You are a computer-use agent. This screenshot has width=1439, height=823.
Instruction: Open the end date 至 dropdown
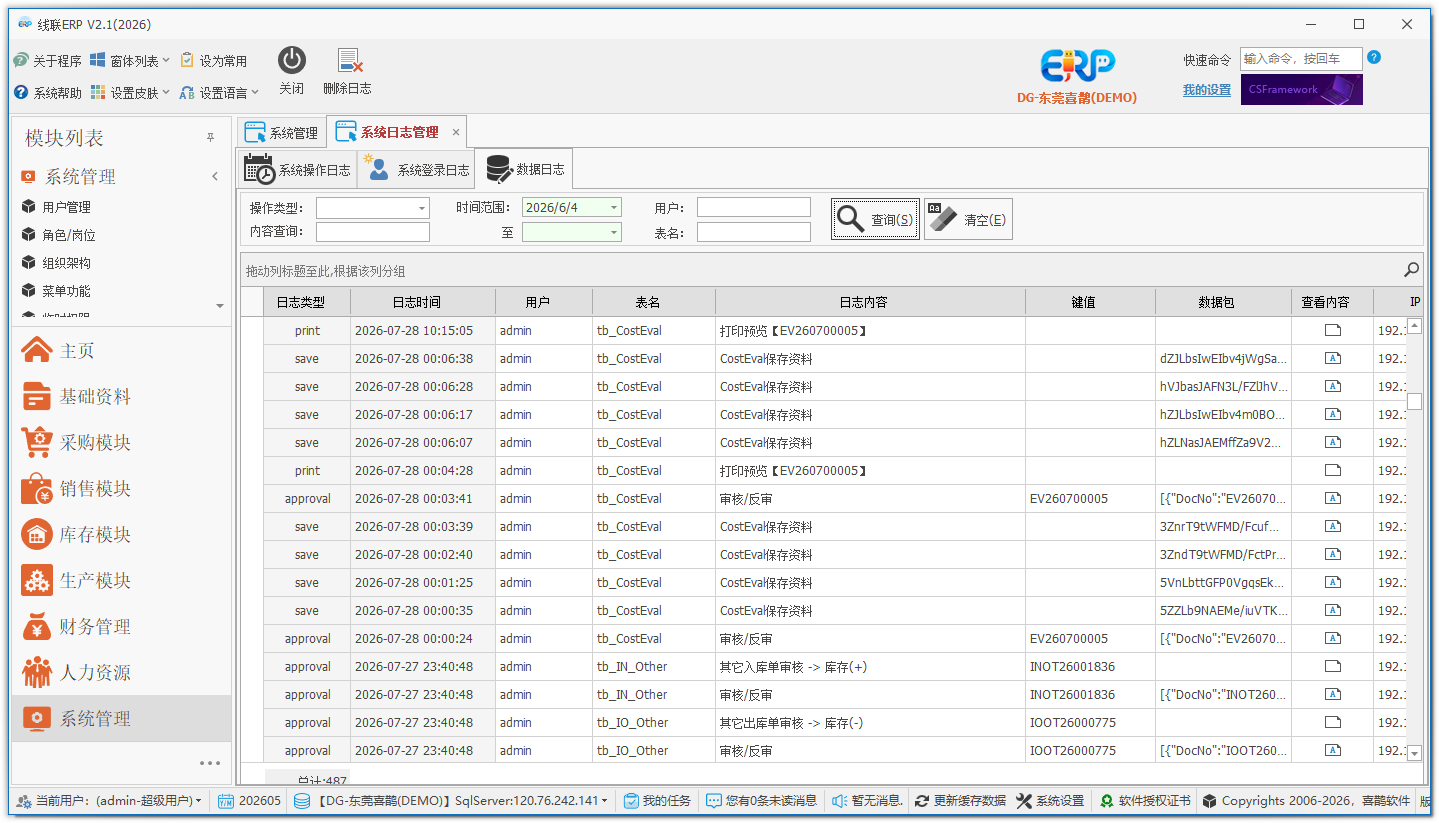614,232
